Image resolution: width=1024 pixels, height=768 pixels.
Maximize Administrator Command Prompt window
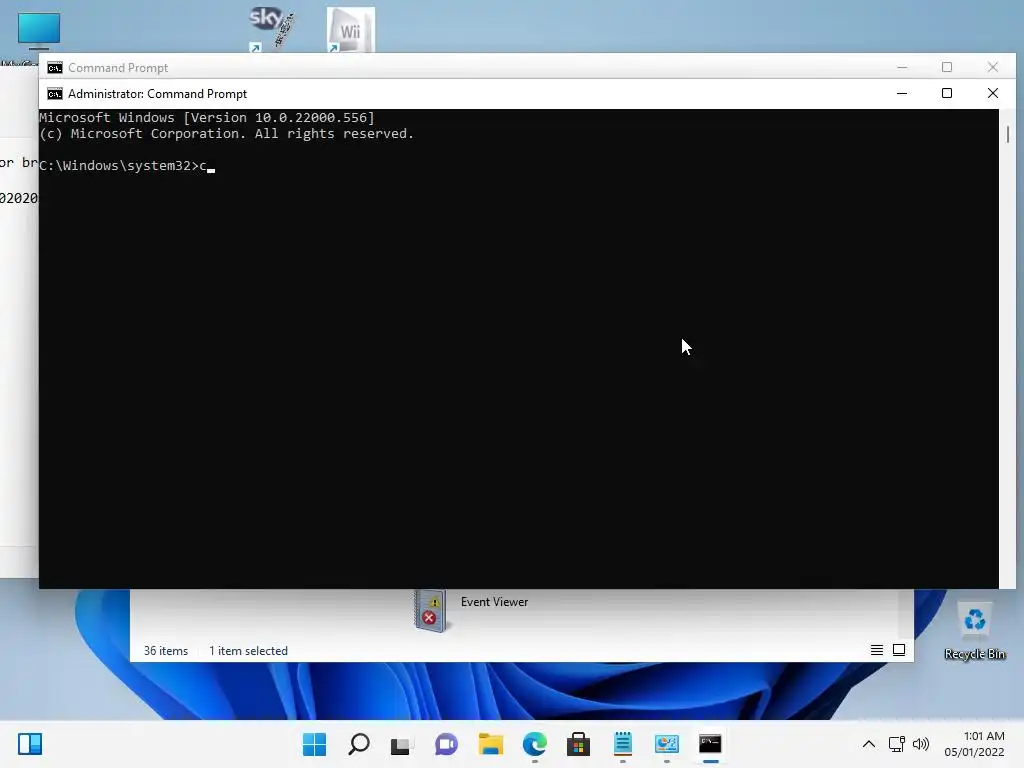947,93
